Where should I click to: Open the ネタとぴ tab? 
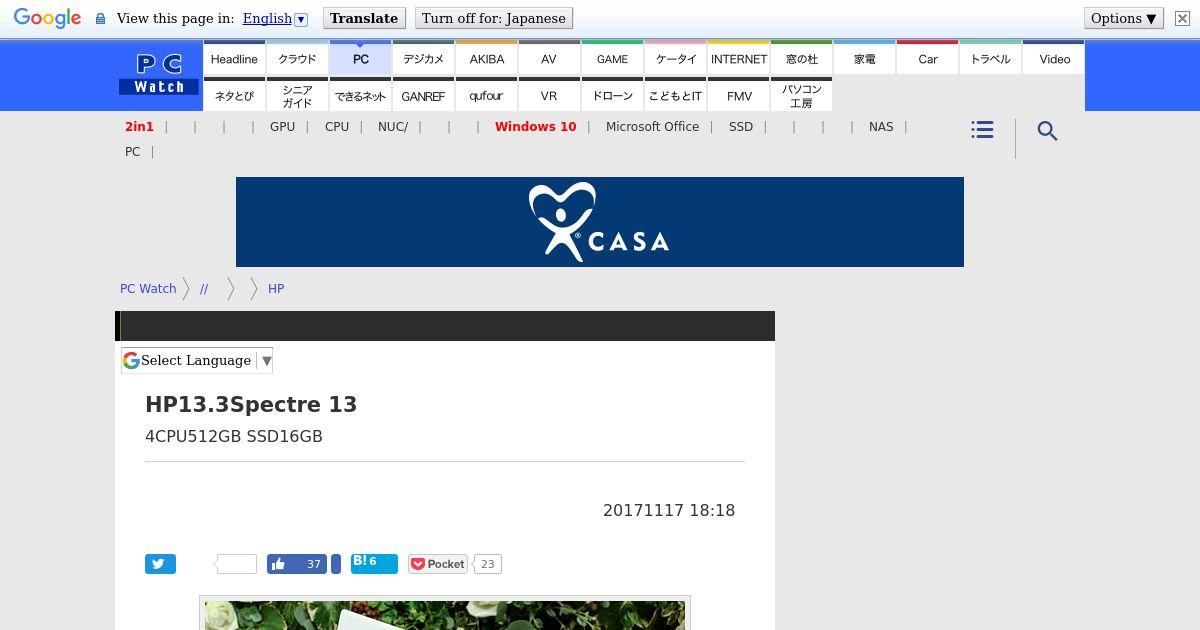pyautogui.click(x=234, y=95)
